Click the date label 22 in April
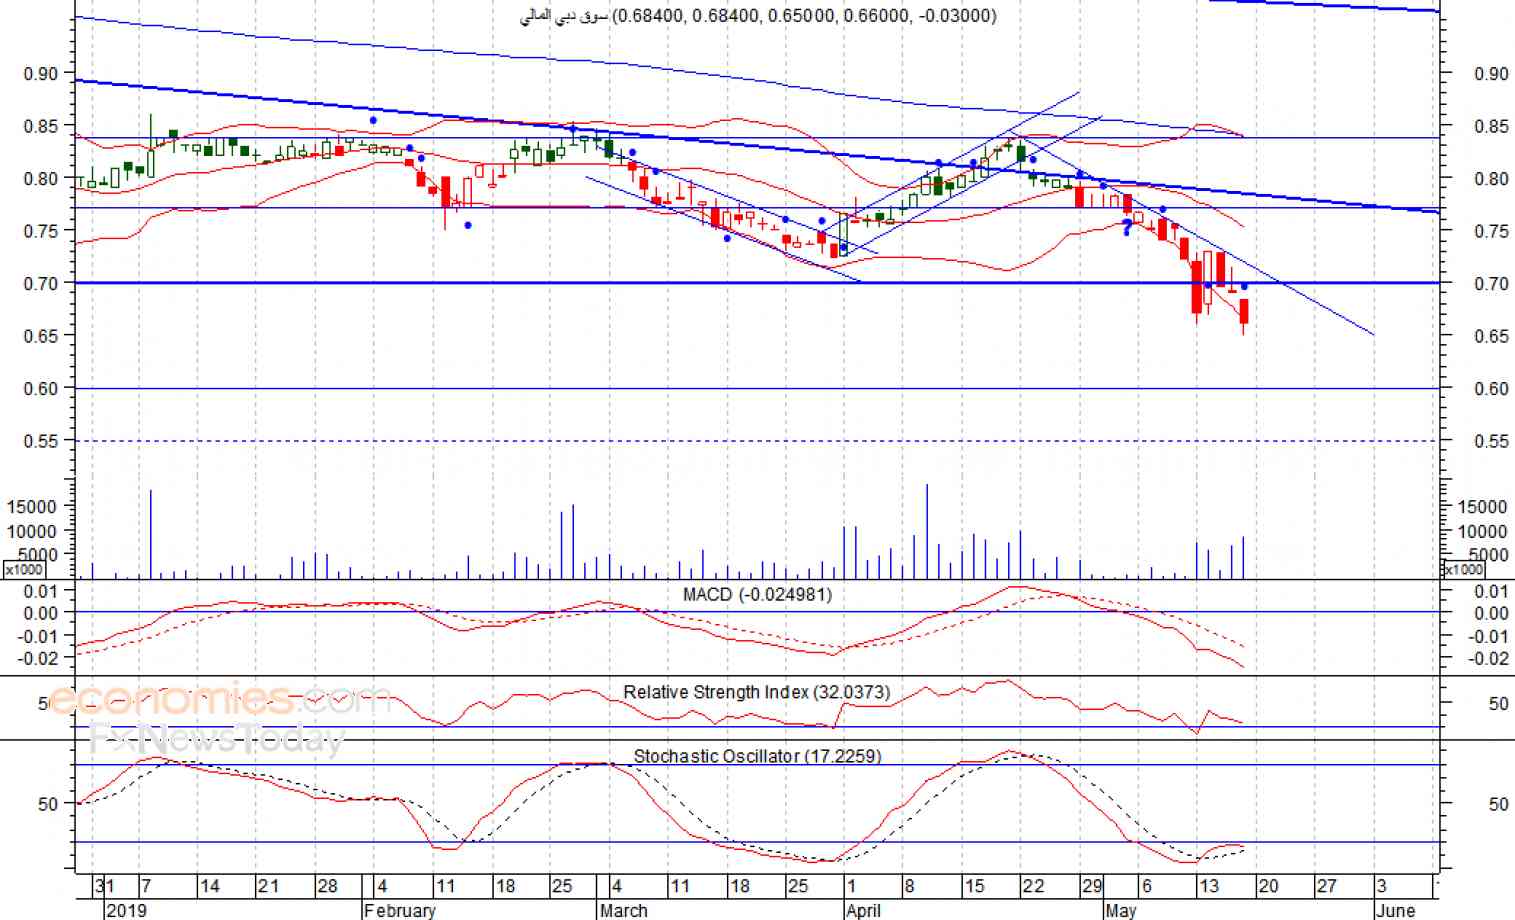Screen dimensions: 1515x920 [1033, 886]
